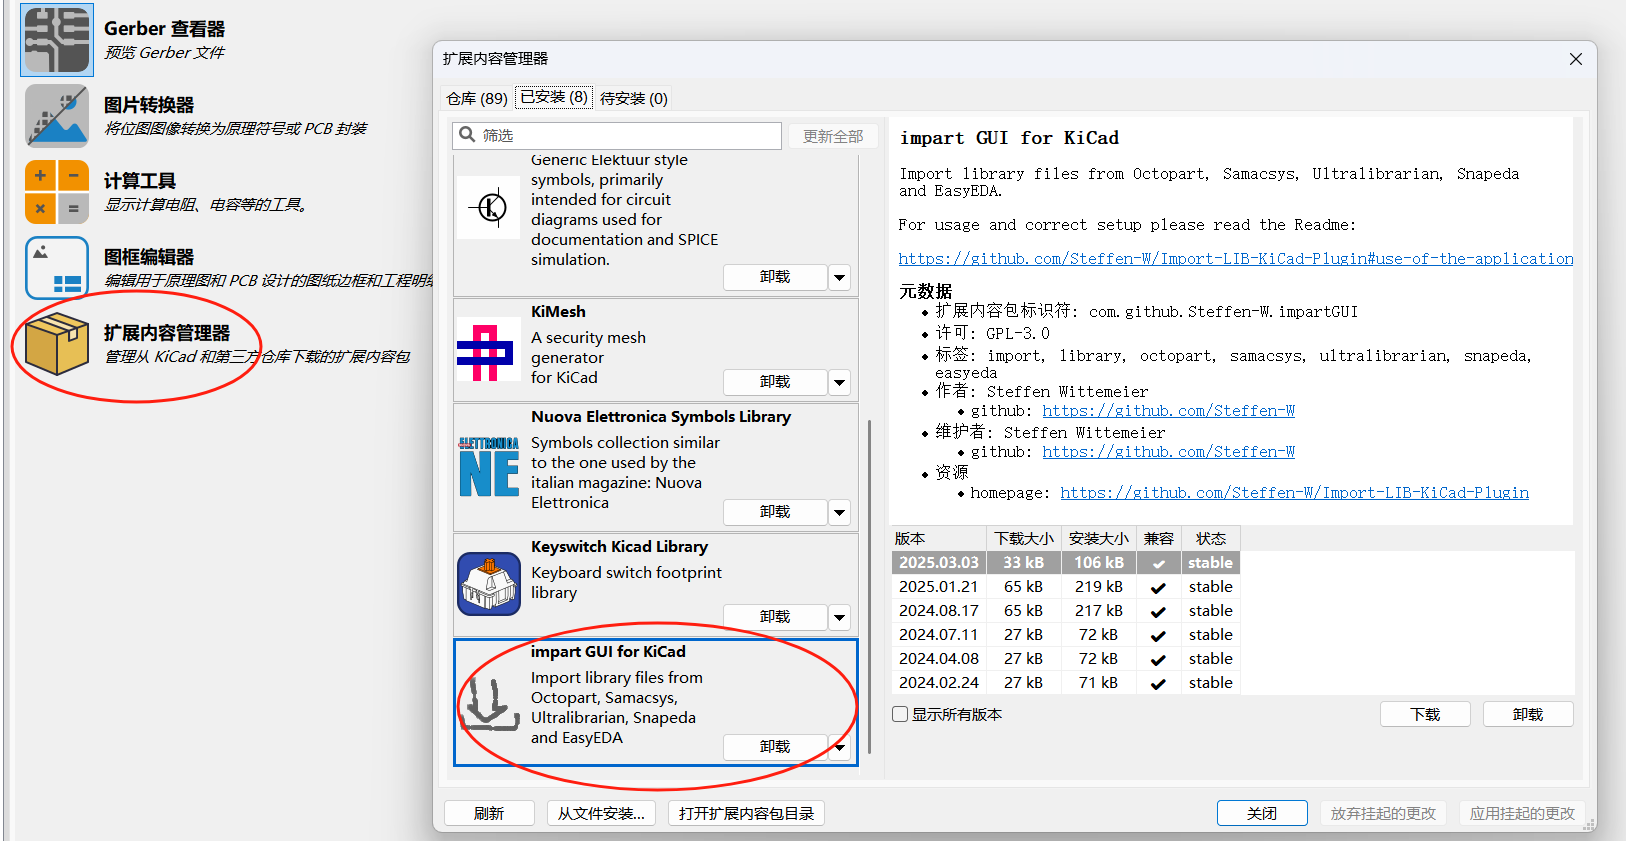Select version row 2024.08.17

coord(1066,611)
